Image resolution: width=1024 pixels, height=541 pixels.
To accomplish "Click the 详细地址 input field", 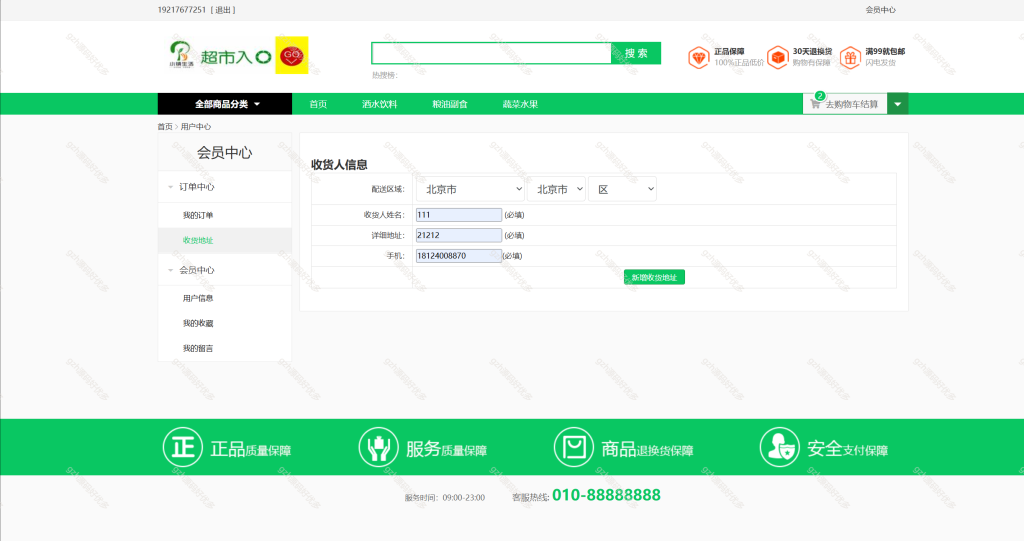I will coord(458,235).
